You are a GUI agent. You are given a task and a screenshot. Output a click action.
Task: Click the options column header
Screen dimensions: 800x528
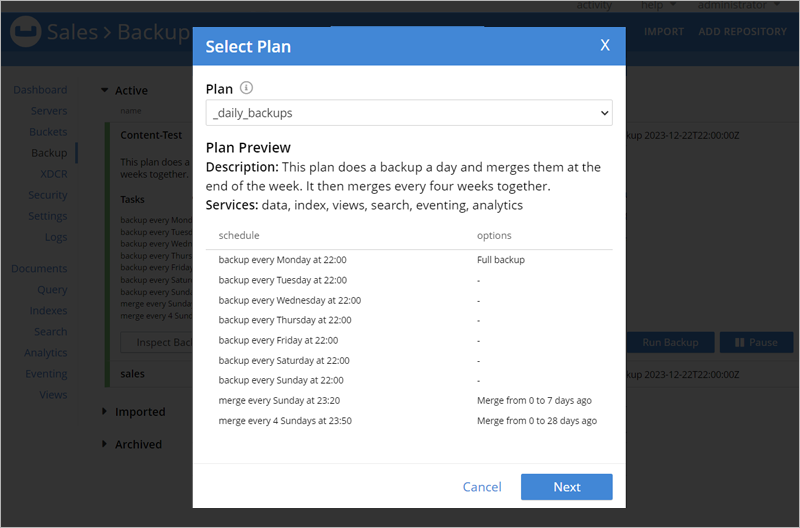click(494, 235)
